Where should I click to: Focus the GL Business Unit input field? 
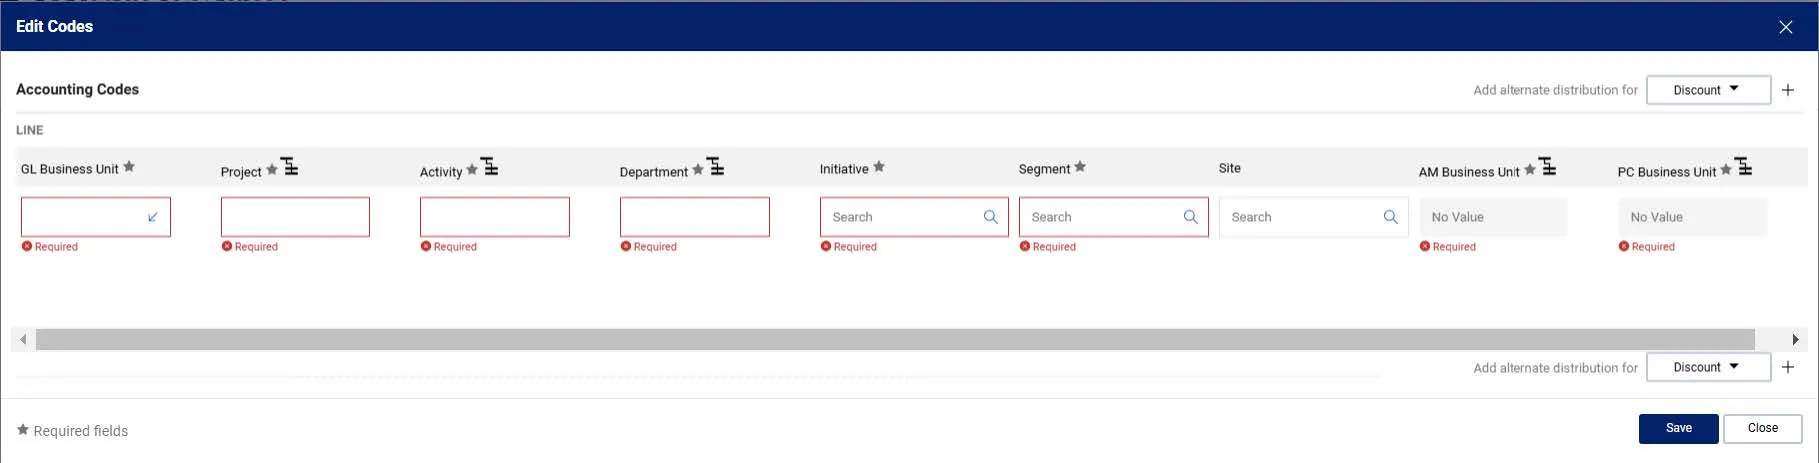[x=96, y=217]
